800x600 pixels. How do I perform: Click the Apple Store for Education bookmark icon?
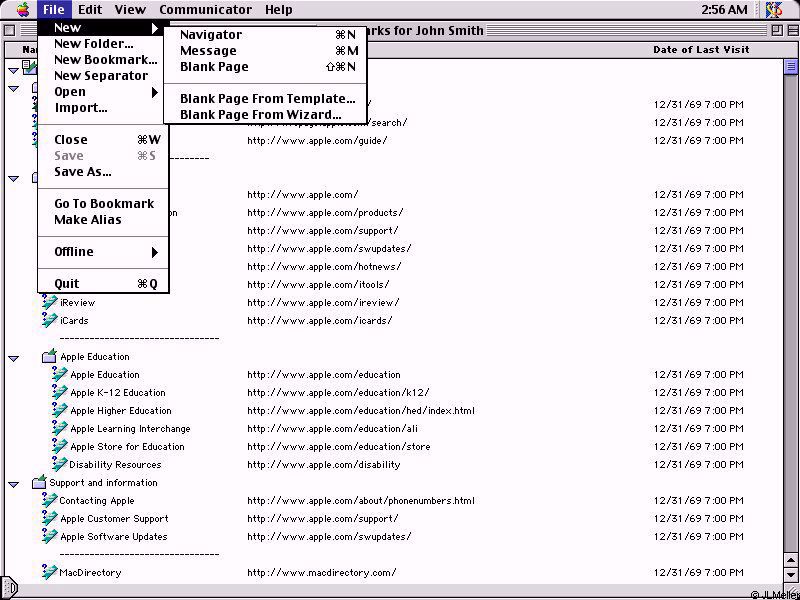[60, 446]
